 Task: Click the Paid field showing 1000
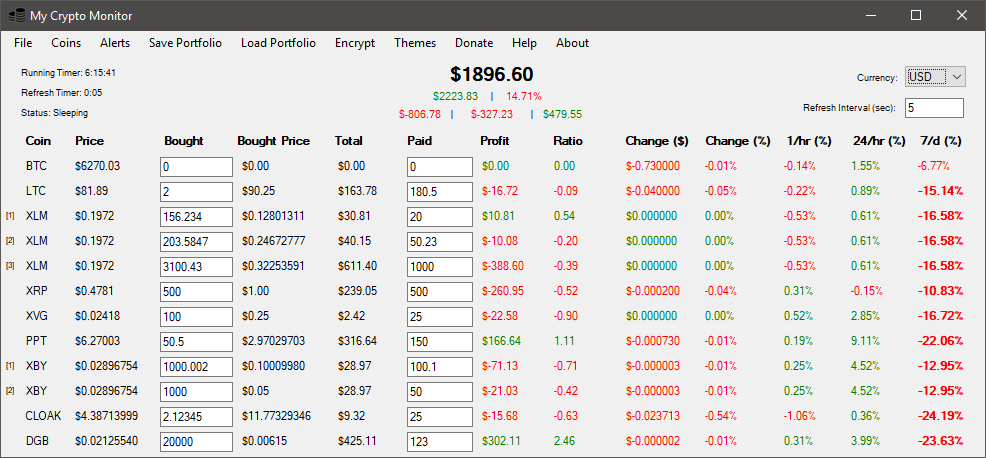(440, 267)
